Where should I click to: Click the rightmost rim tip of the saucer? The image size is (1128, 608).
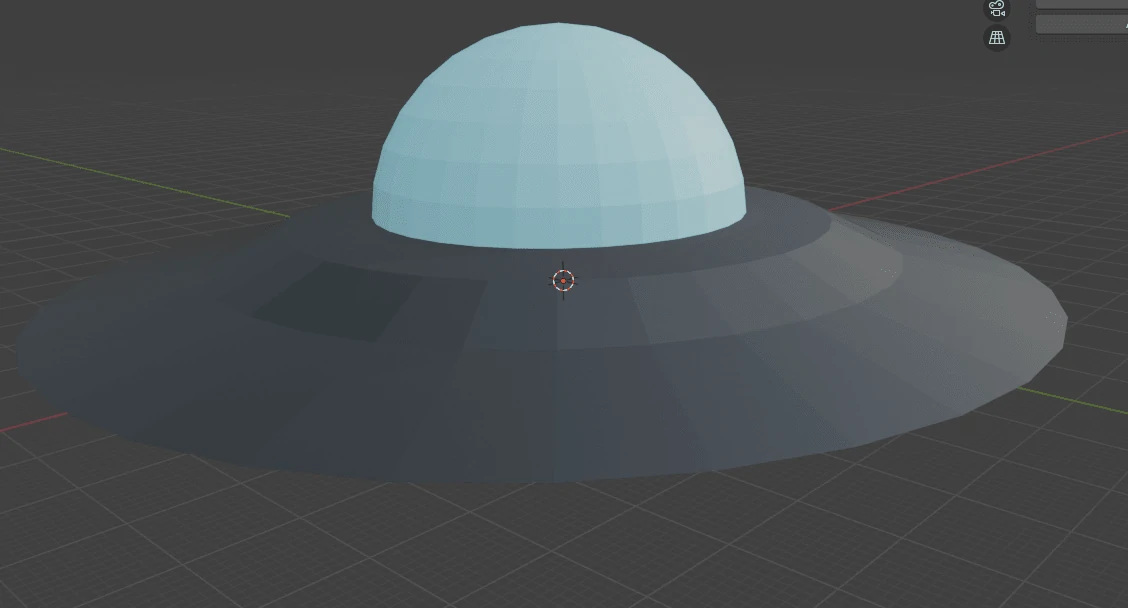[x=1064, y=322]
